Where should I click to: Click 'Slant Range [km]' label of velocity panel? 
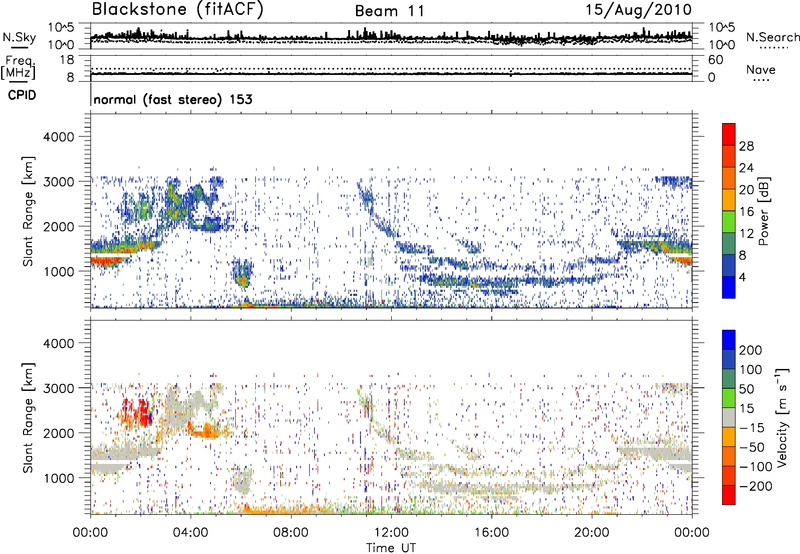click(28, 418)
